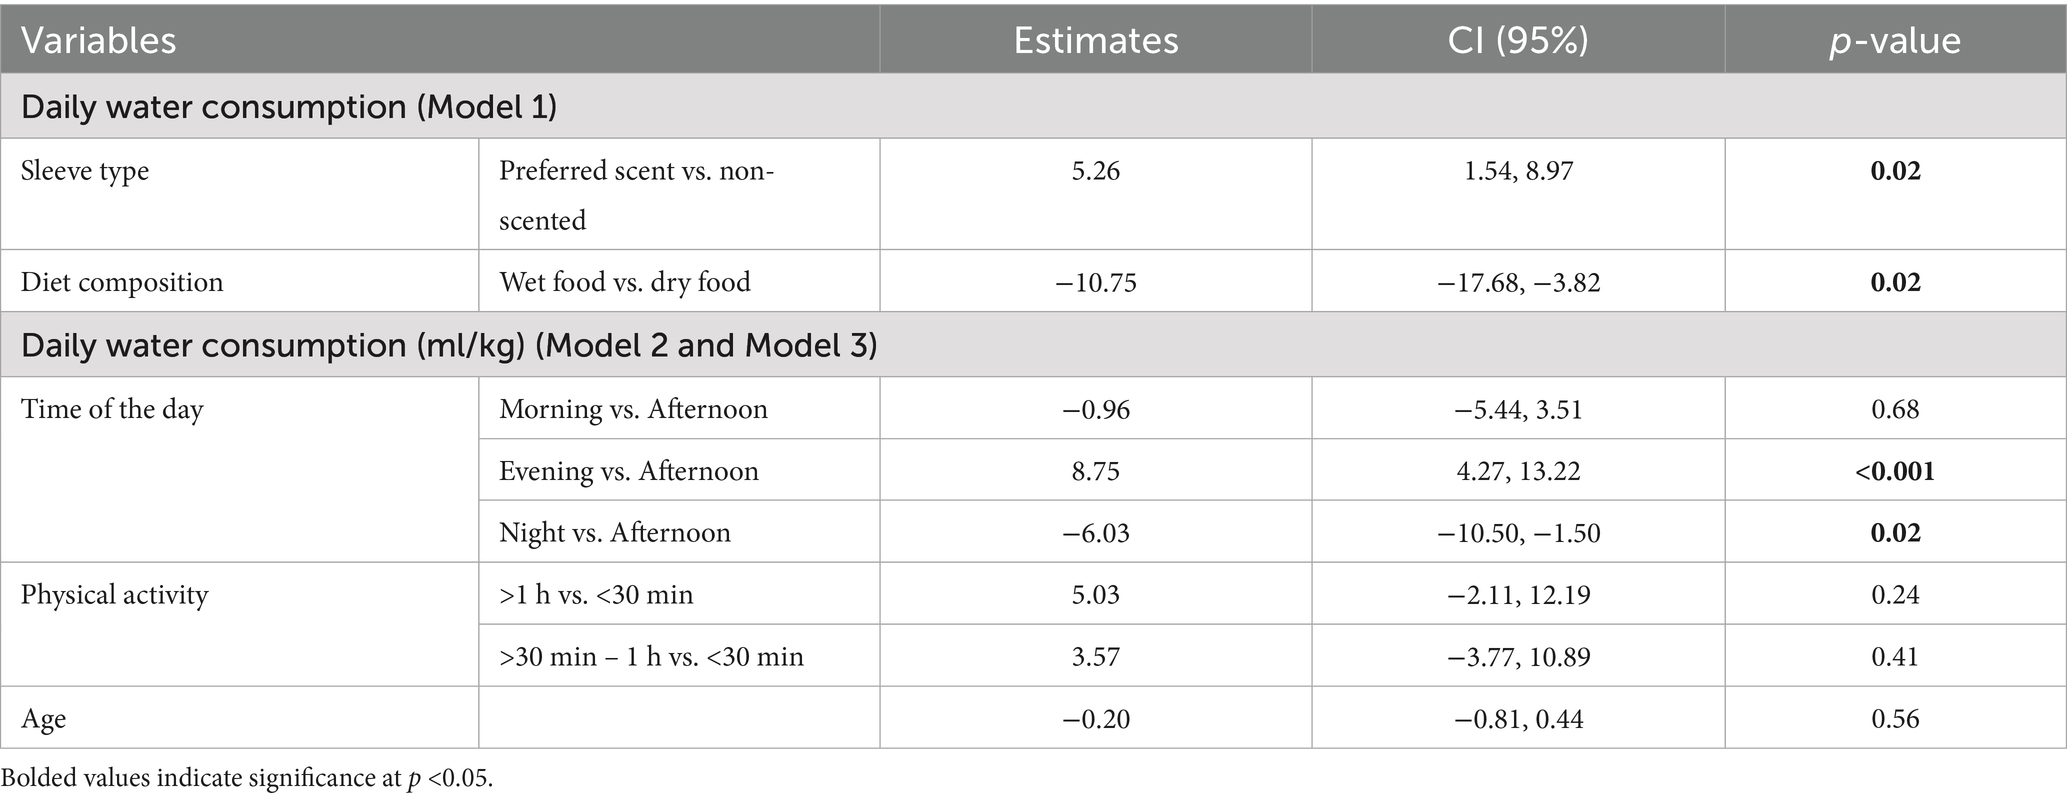Click the Age variable label
Viewport: 2067px width, 800px height.
44,719
